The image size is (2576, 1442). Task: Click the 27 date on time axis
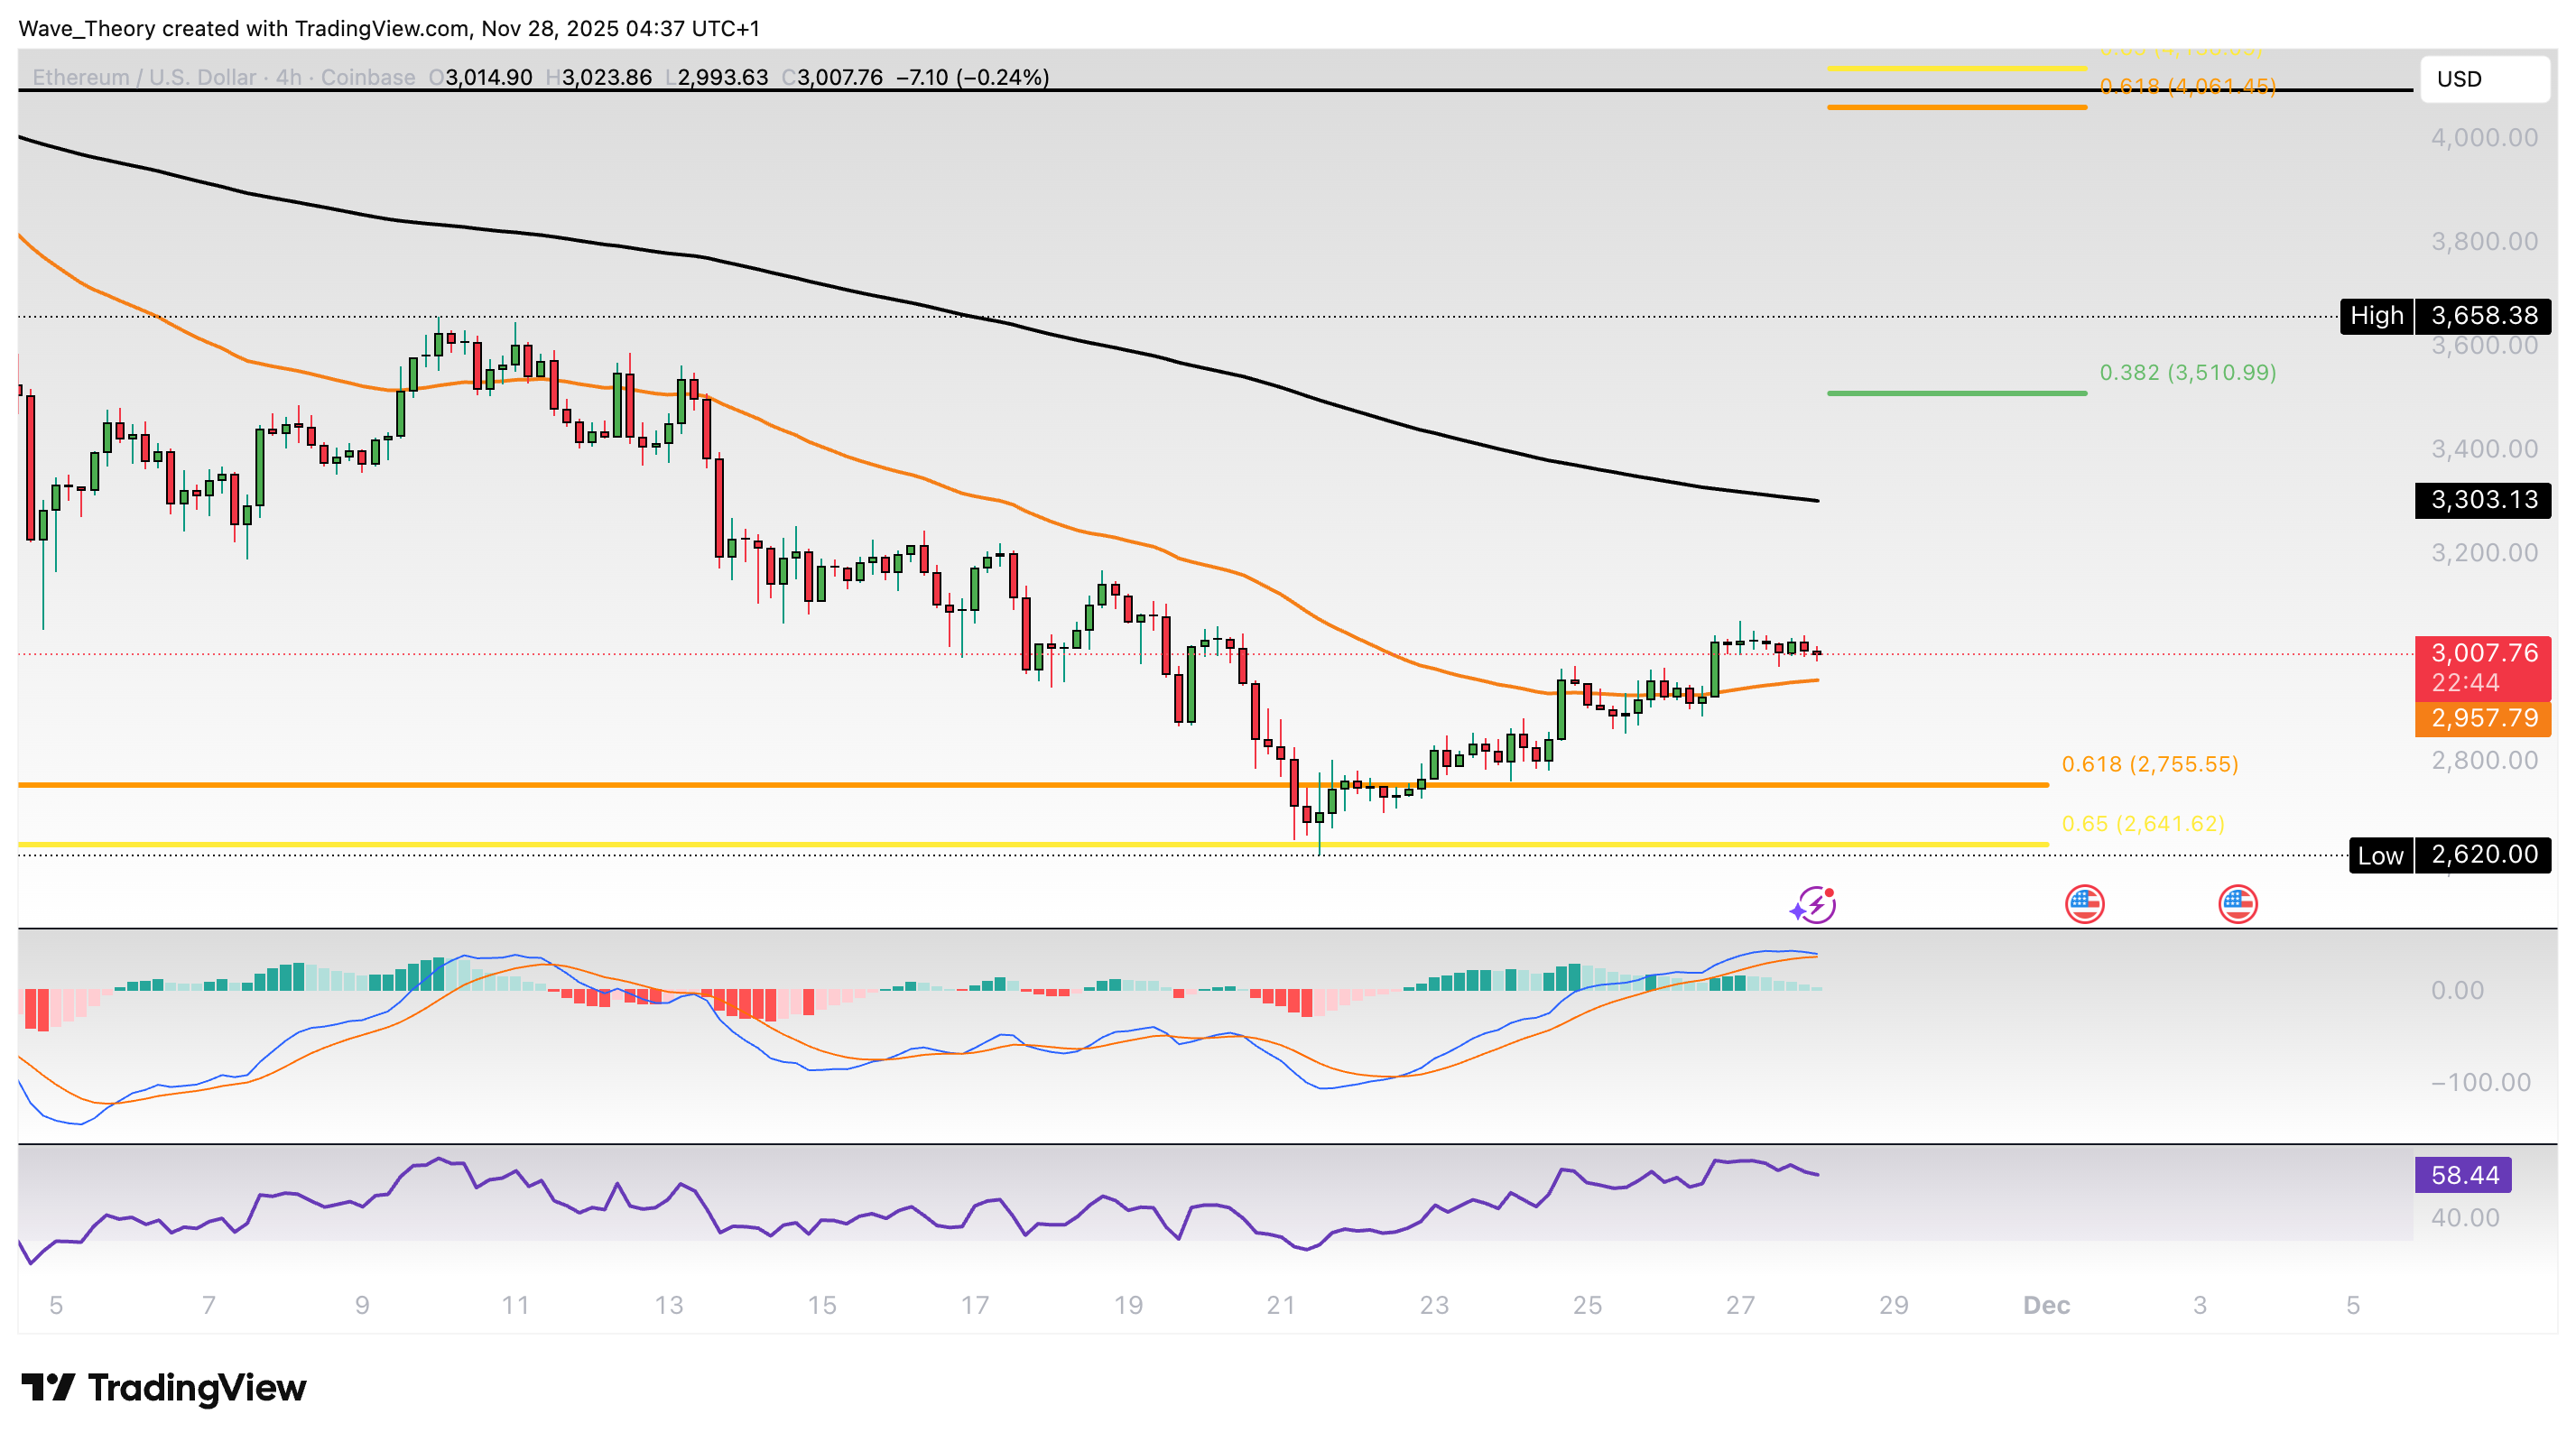(1740, 1305)
